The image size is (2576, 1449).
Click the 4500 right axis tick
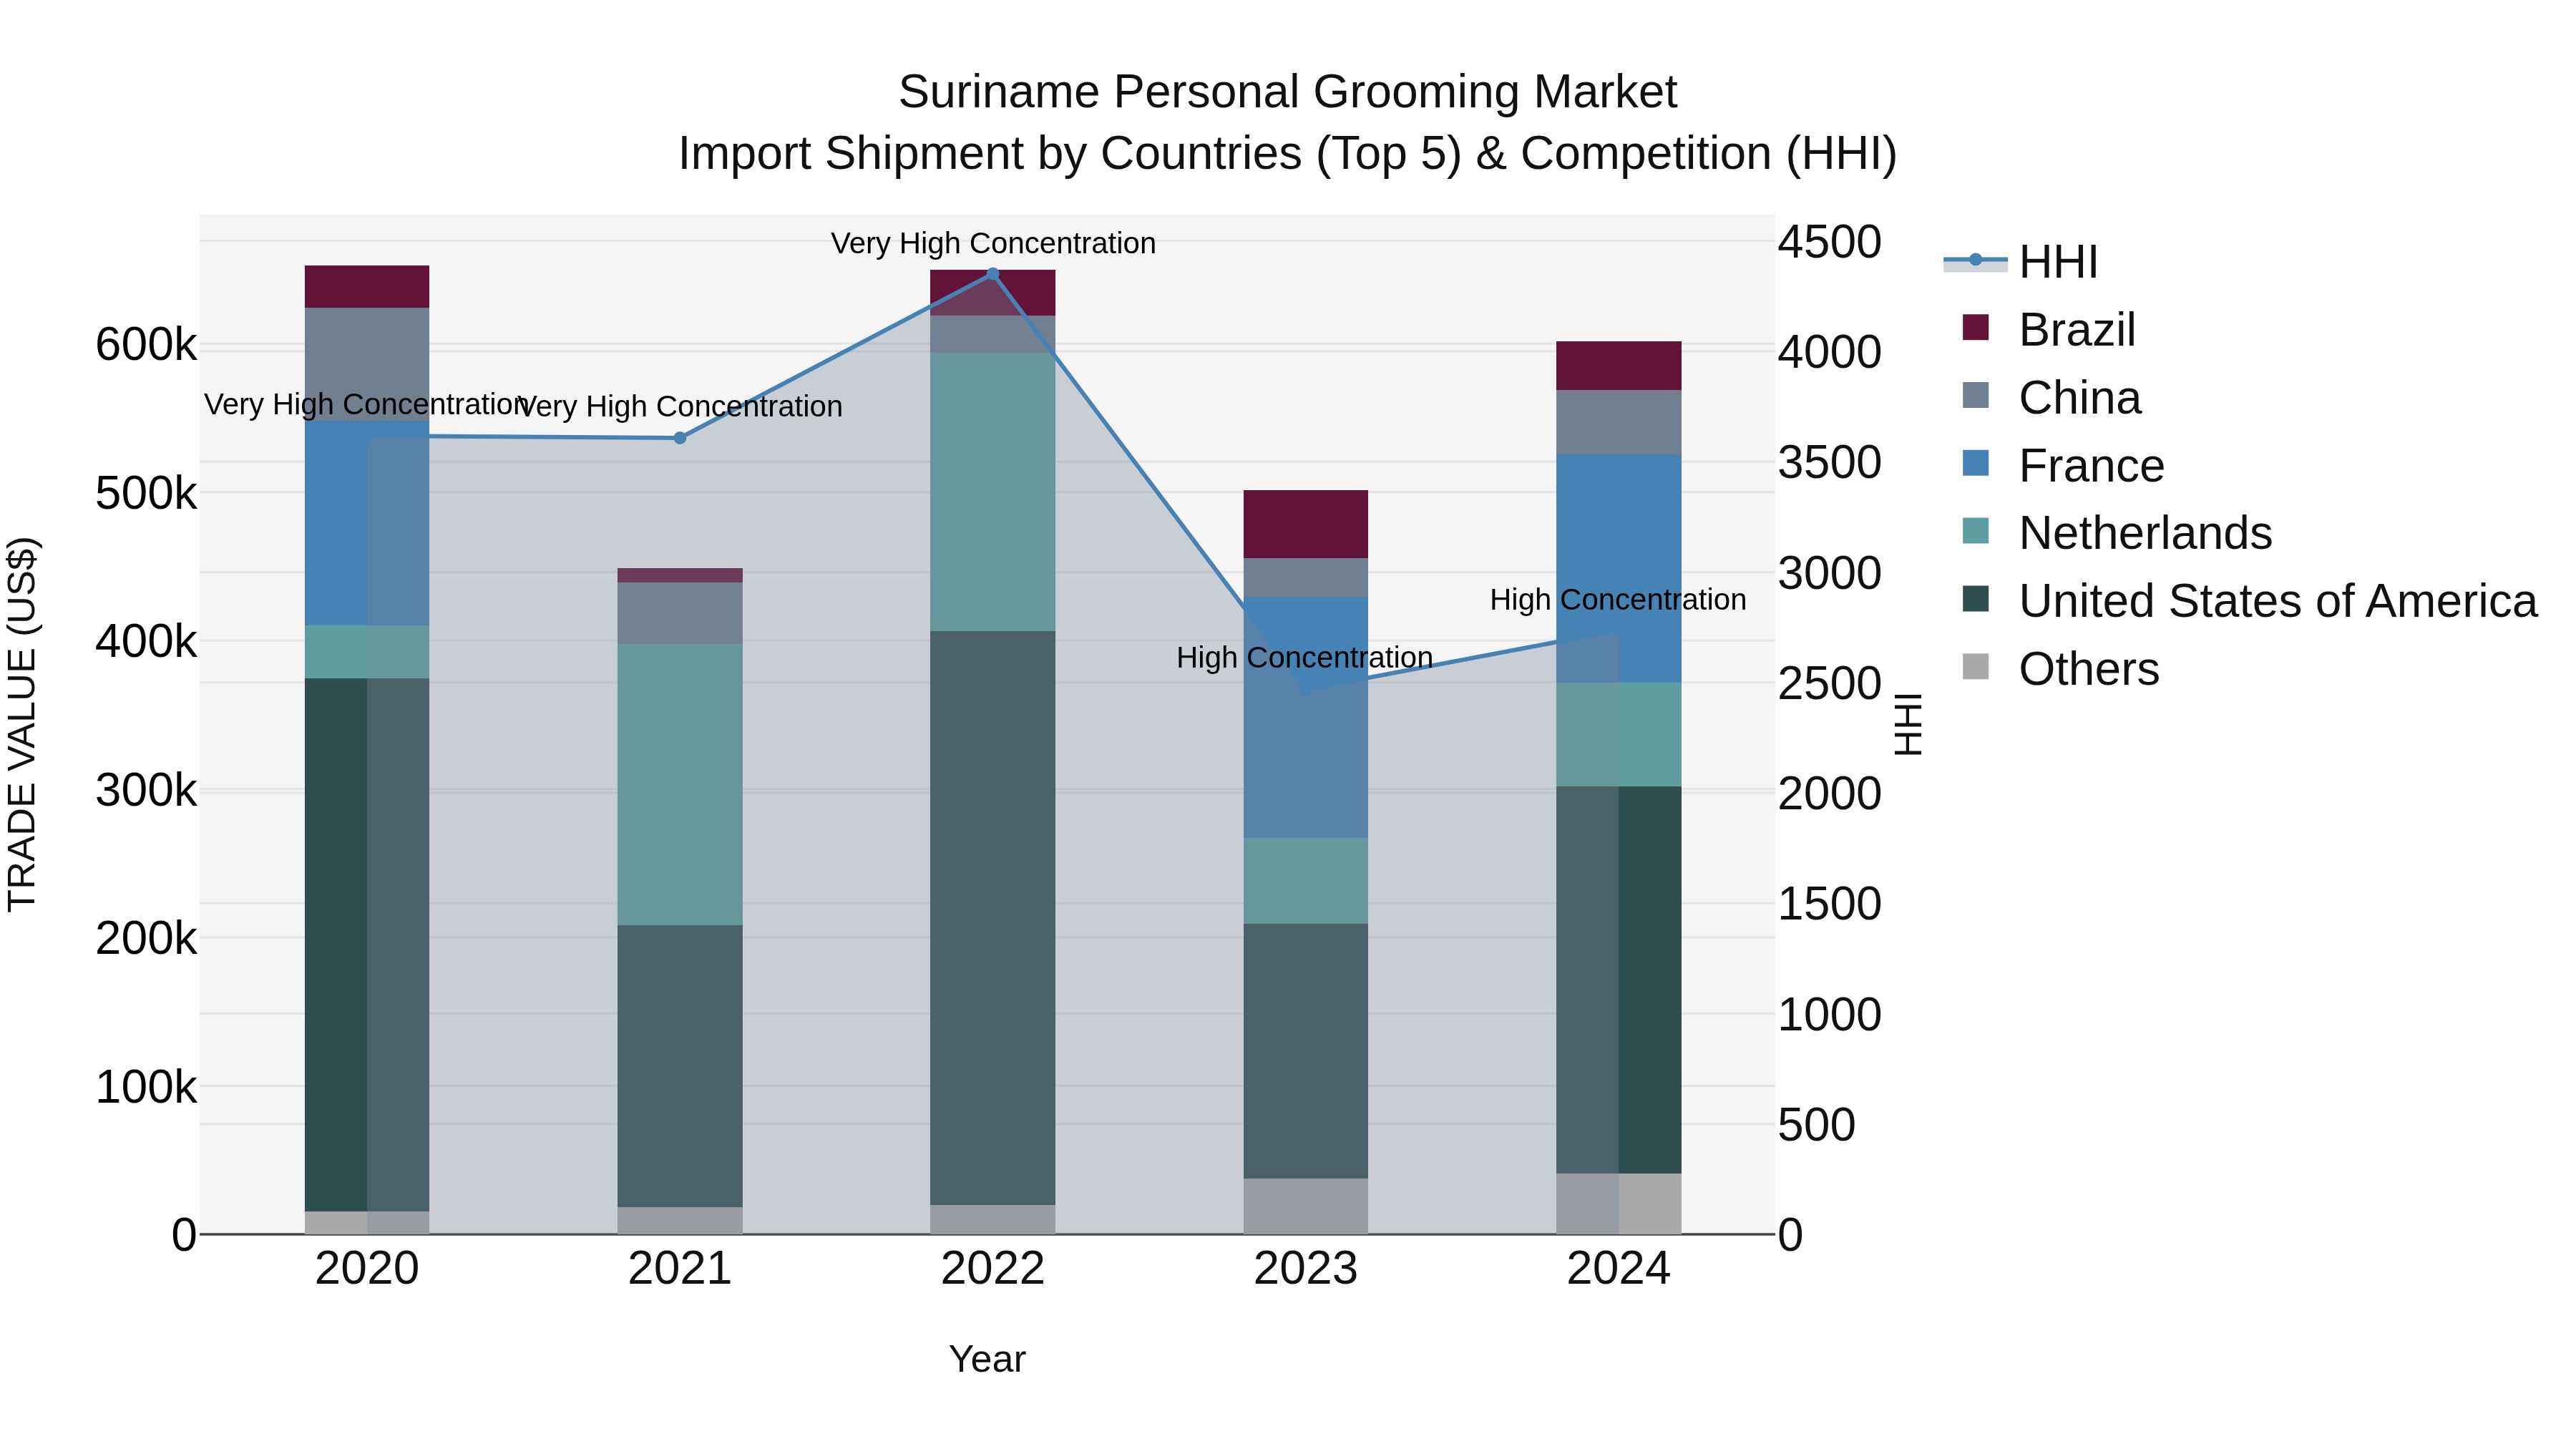point(1830,242)
